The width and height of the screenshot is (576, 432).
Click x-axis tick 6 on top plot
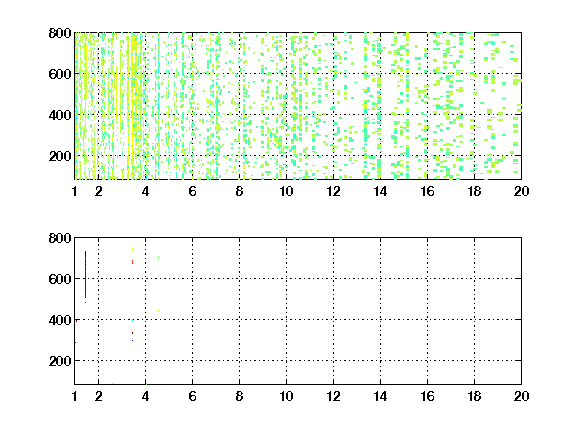[192, 191]
